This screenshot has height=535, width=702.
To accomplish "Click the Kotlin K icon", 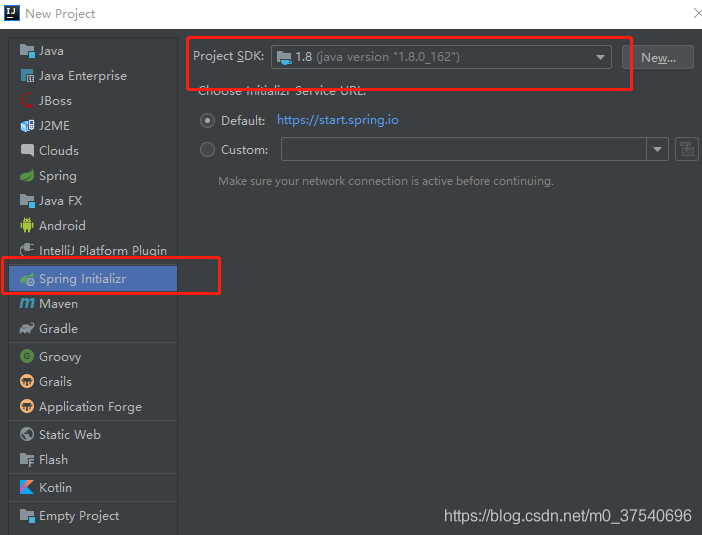I will tap(27, 487).
